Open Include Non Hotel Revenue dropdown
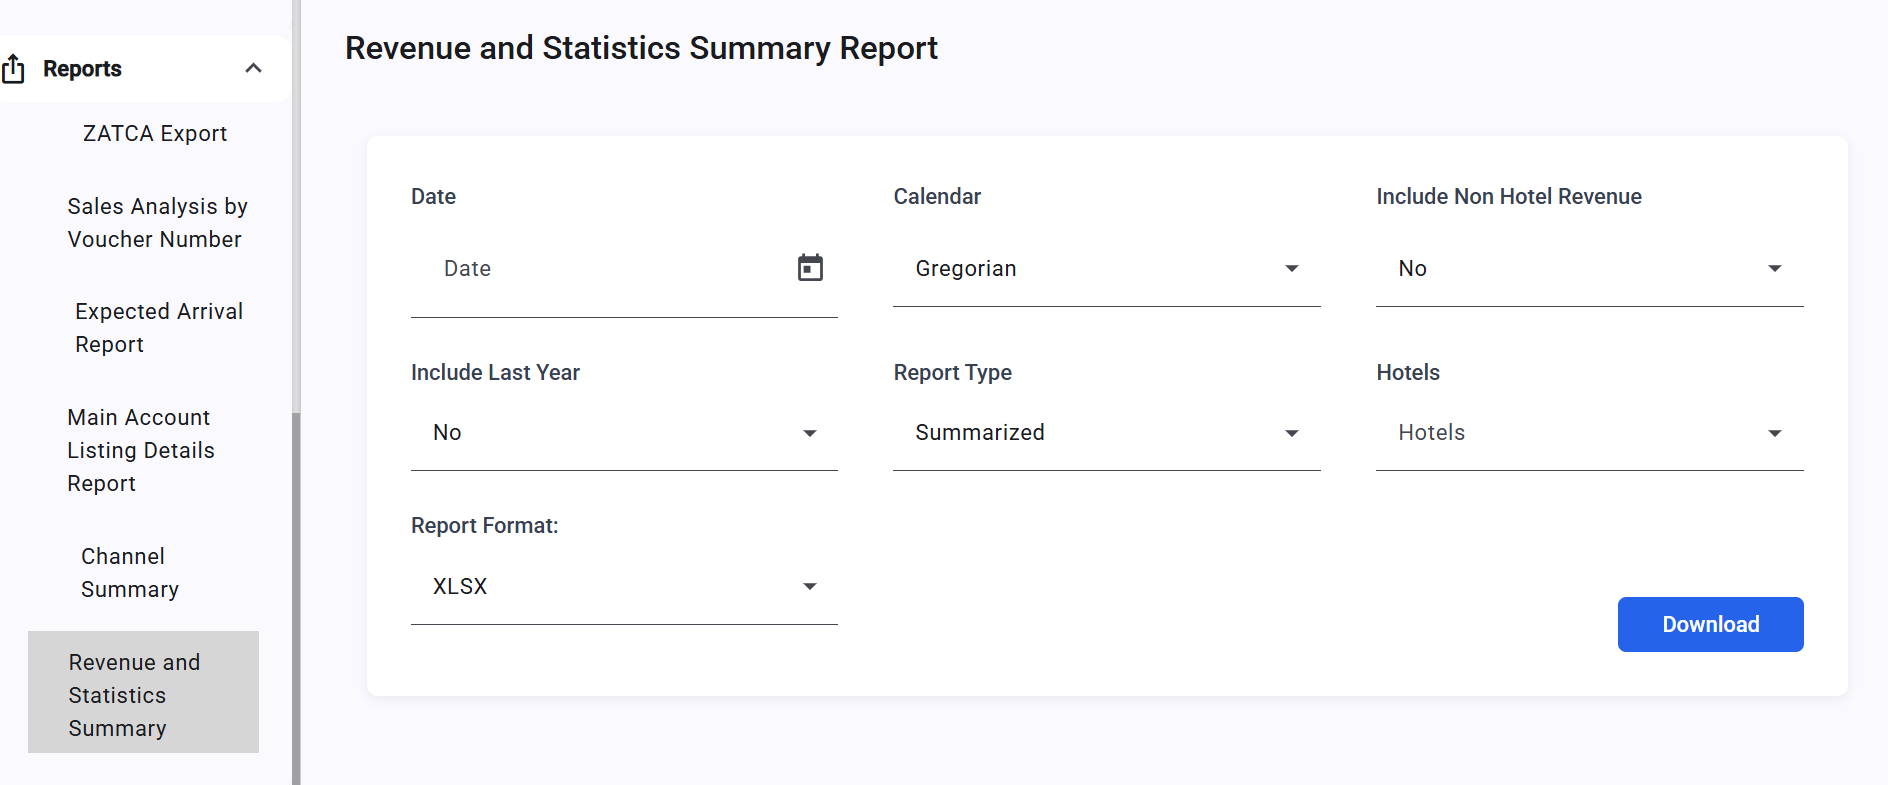 click(x=1589, y=268)
